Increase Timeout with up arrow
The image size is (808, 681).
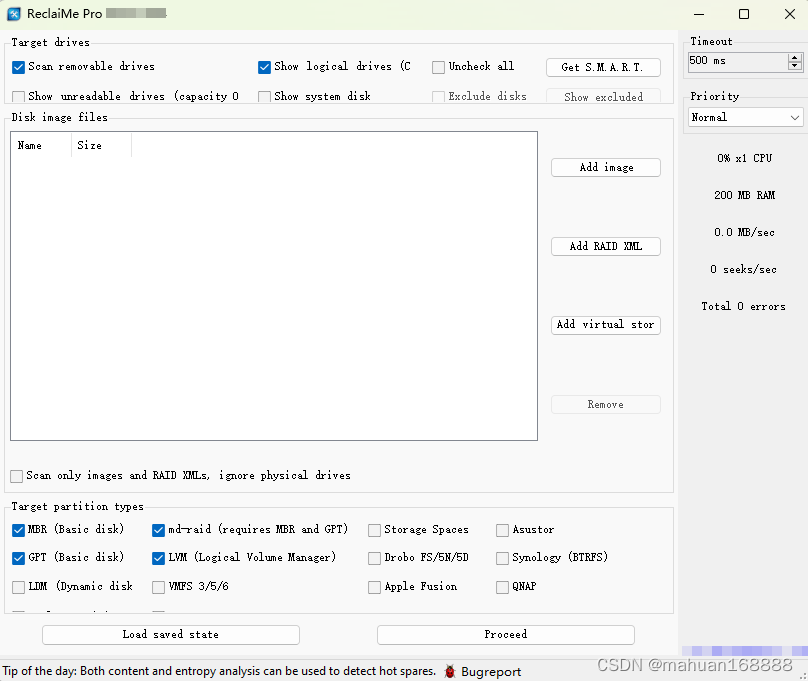point(795,58)
